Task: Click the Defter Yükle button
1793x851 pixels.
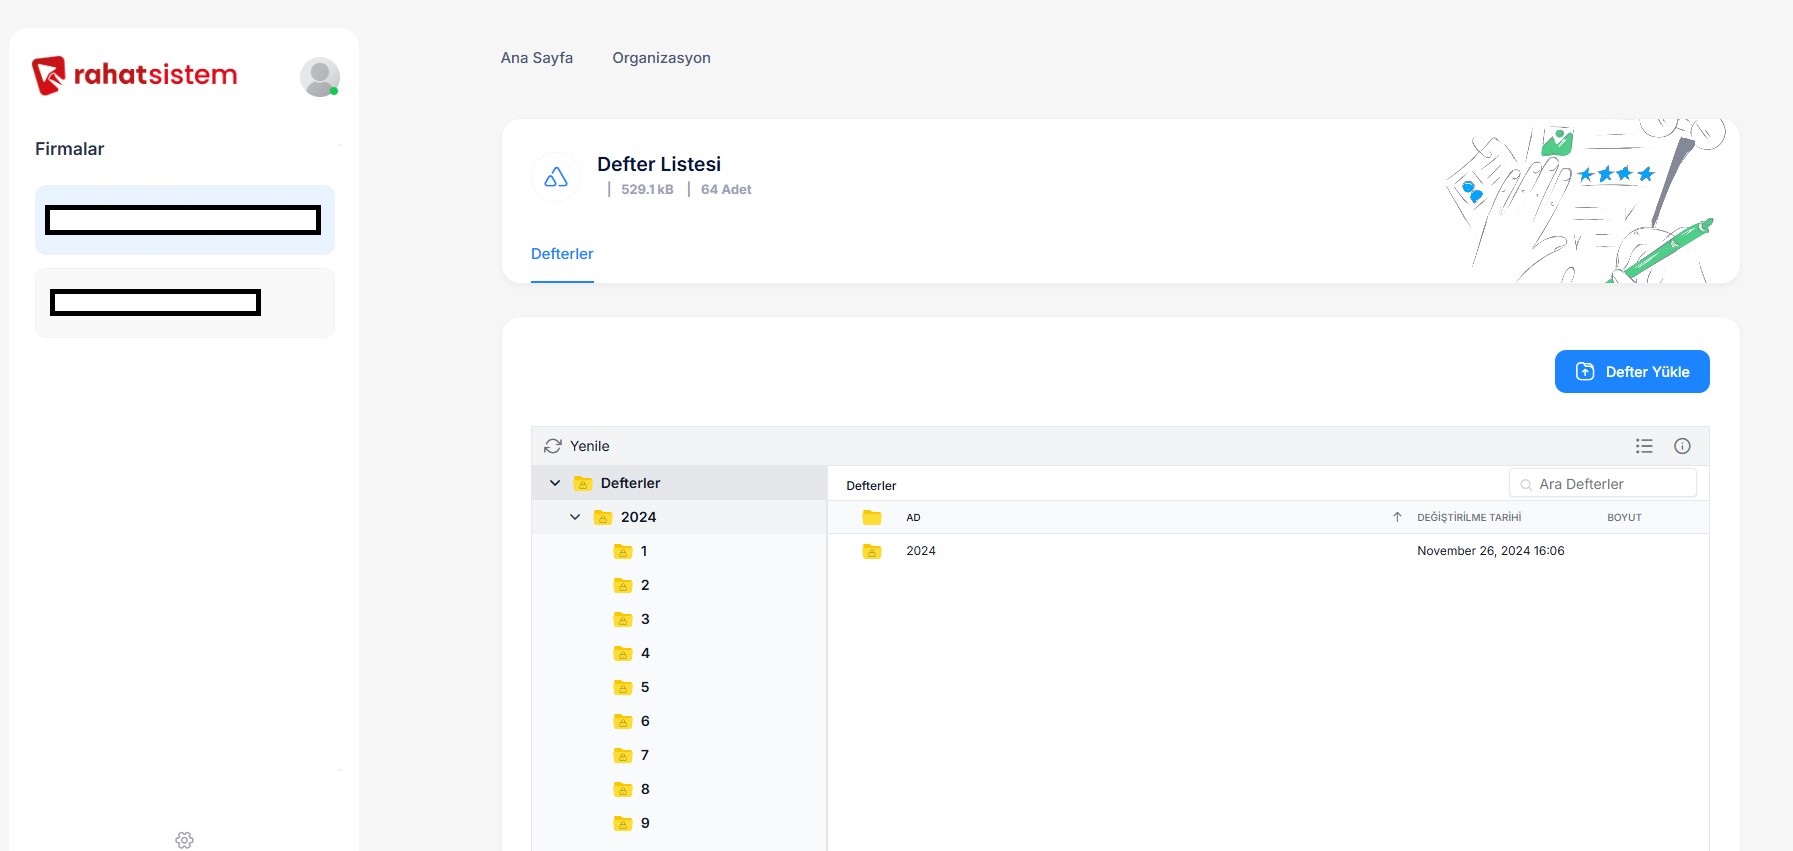Action: click(x=1631, y=372)
